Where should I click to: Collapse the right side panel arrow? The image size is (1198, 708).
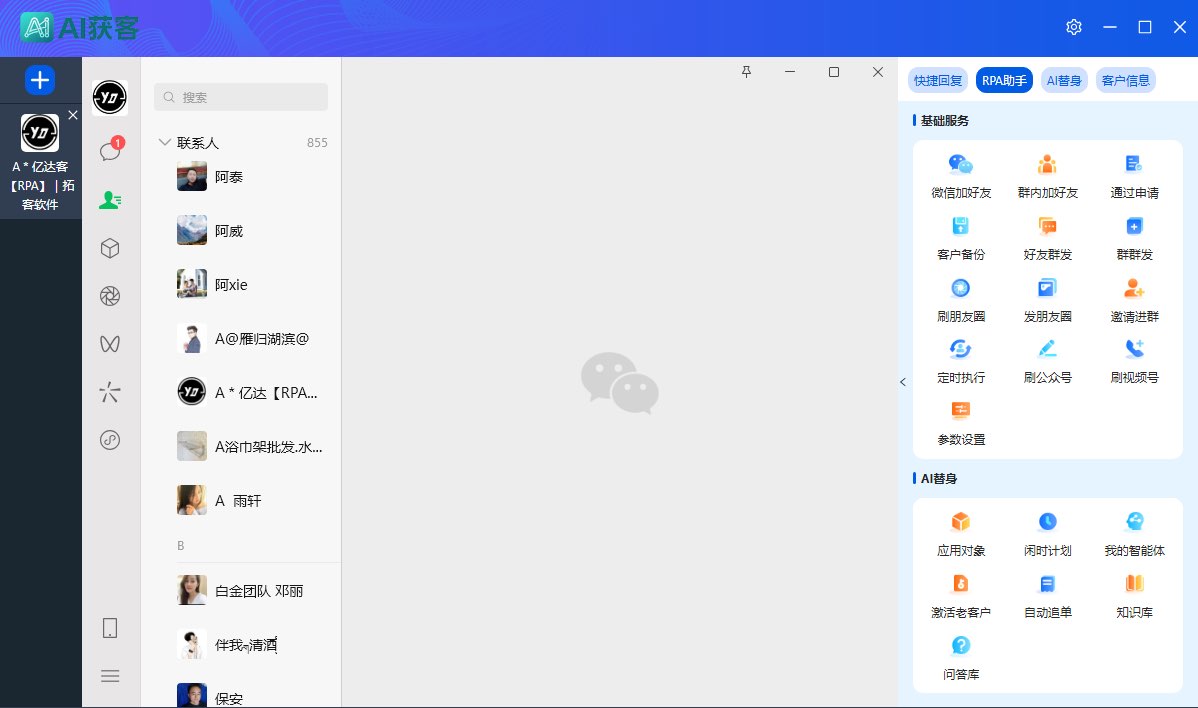click(903, 382)
